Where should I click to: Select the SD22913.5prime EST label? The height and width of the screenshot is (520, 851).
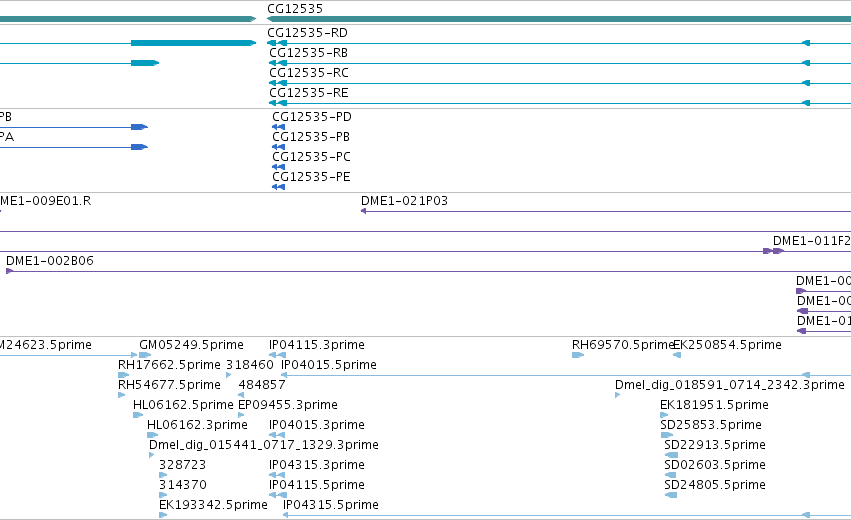click(x=715, y=445)
